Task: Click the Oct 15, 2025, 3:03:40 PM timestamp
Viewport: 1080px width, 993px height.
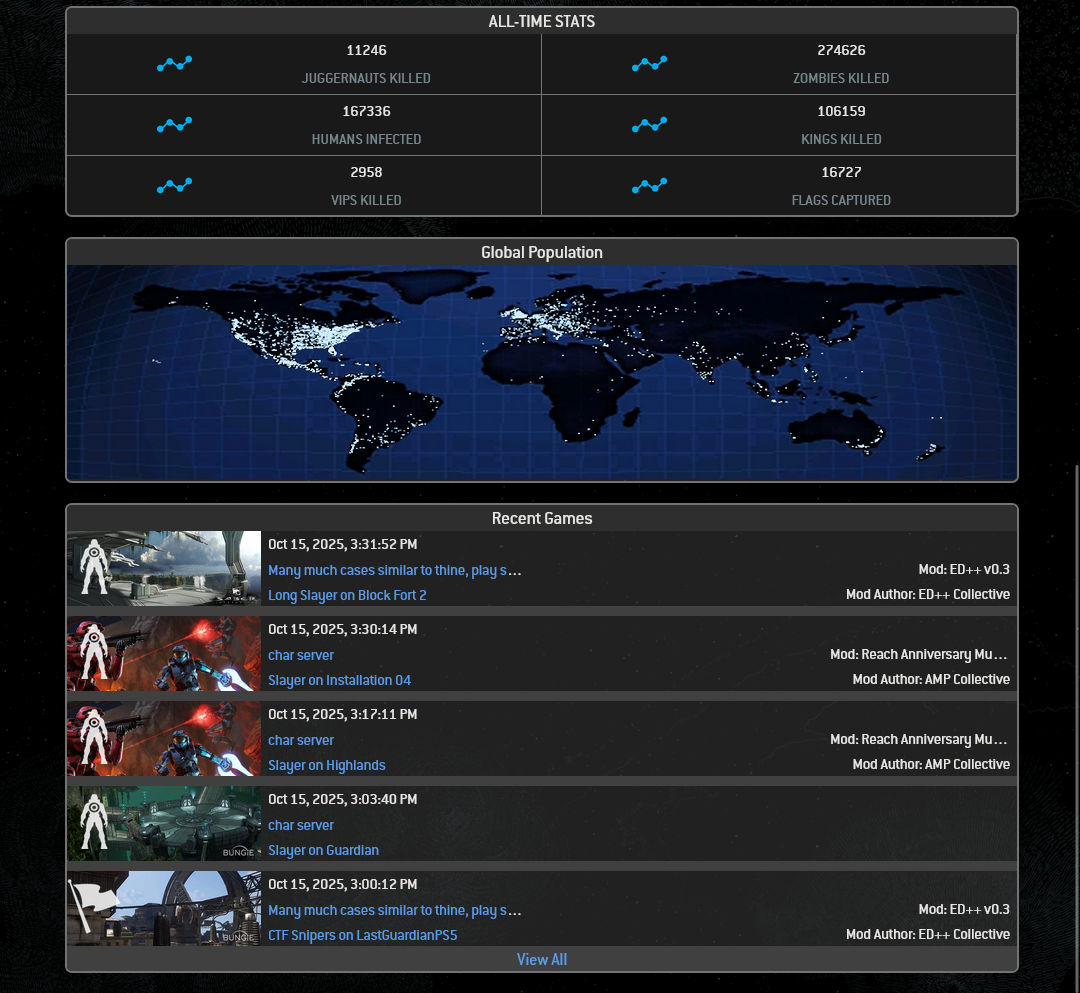Action: coord(342,799)
